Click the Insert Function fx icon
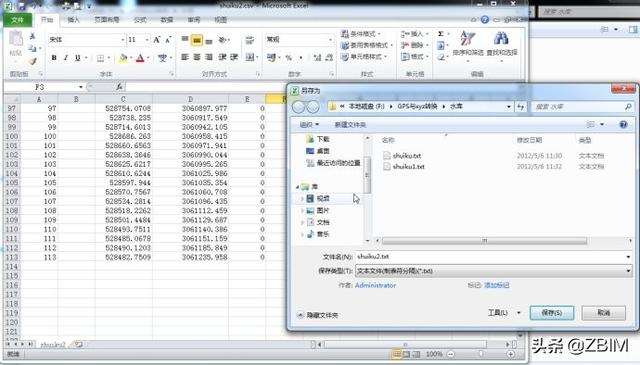This screenshot has height=365, width=640. coord(119,87)
